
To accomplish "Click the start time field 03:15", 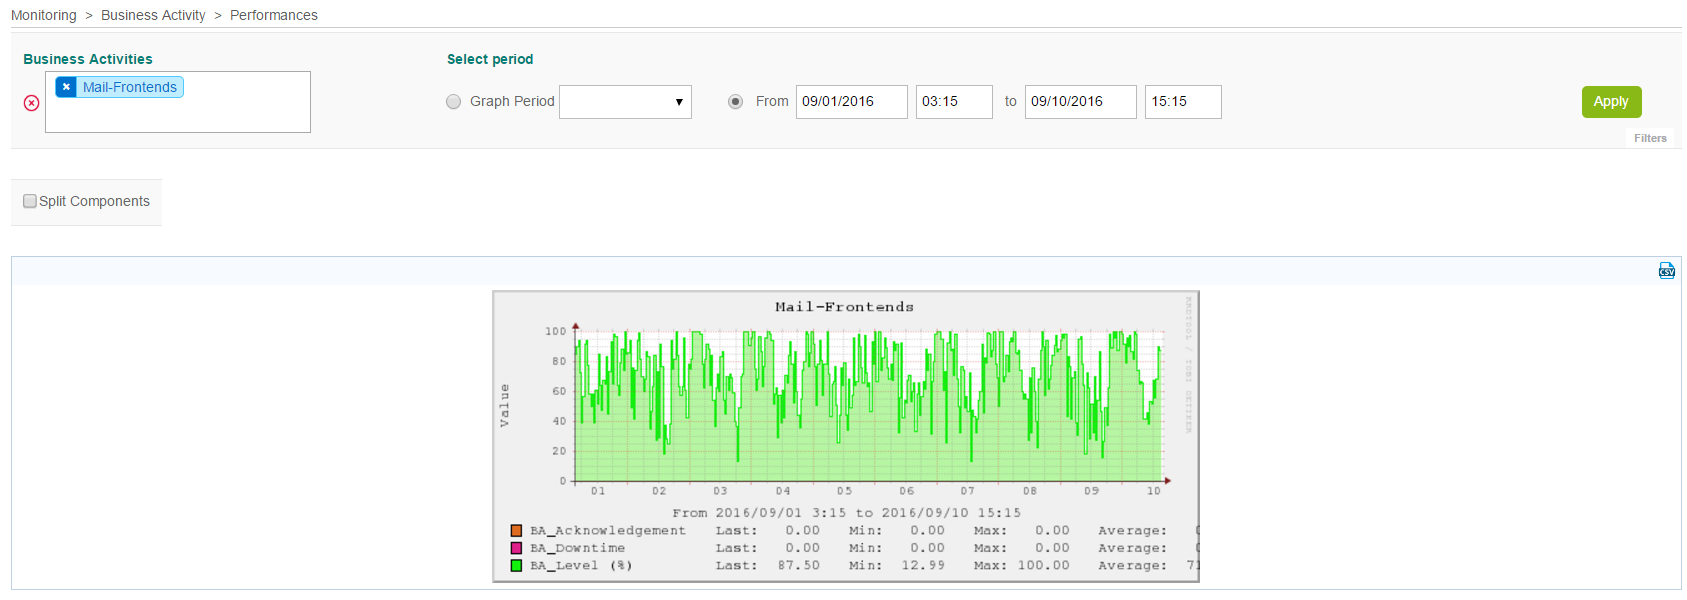I will [954, 102].
